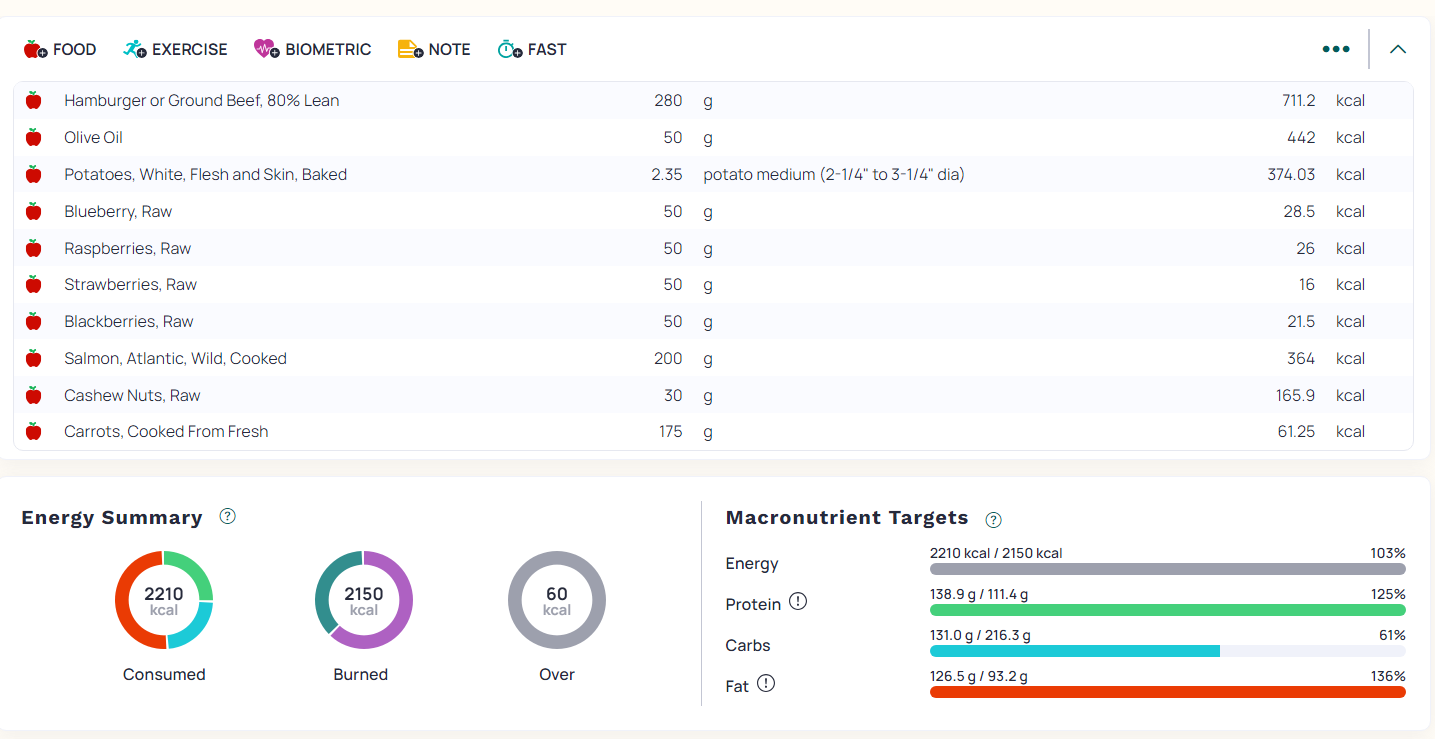
Task: Select the Salmon, Atlantic, Wild, Cooked entry
Action: pos(176,358)
